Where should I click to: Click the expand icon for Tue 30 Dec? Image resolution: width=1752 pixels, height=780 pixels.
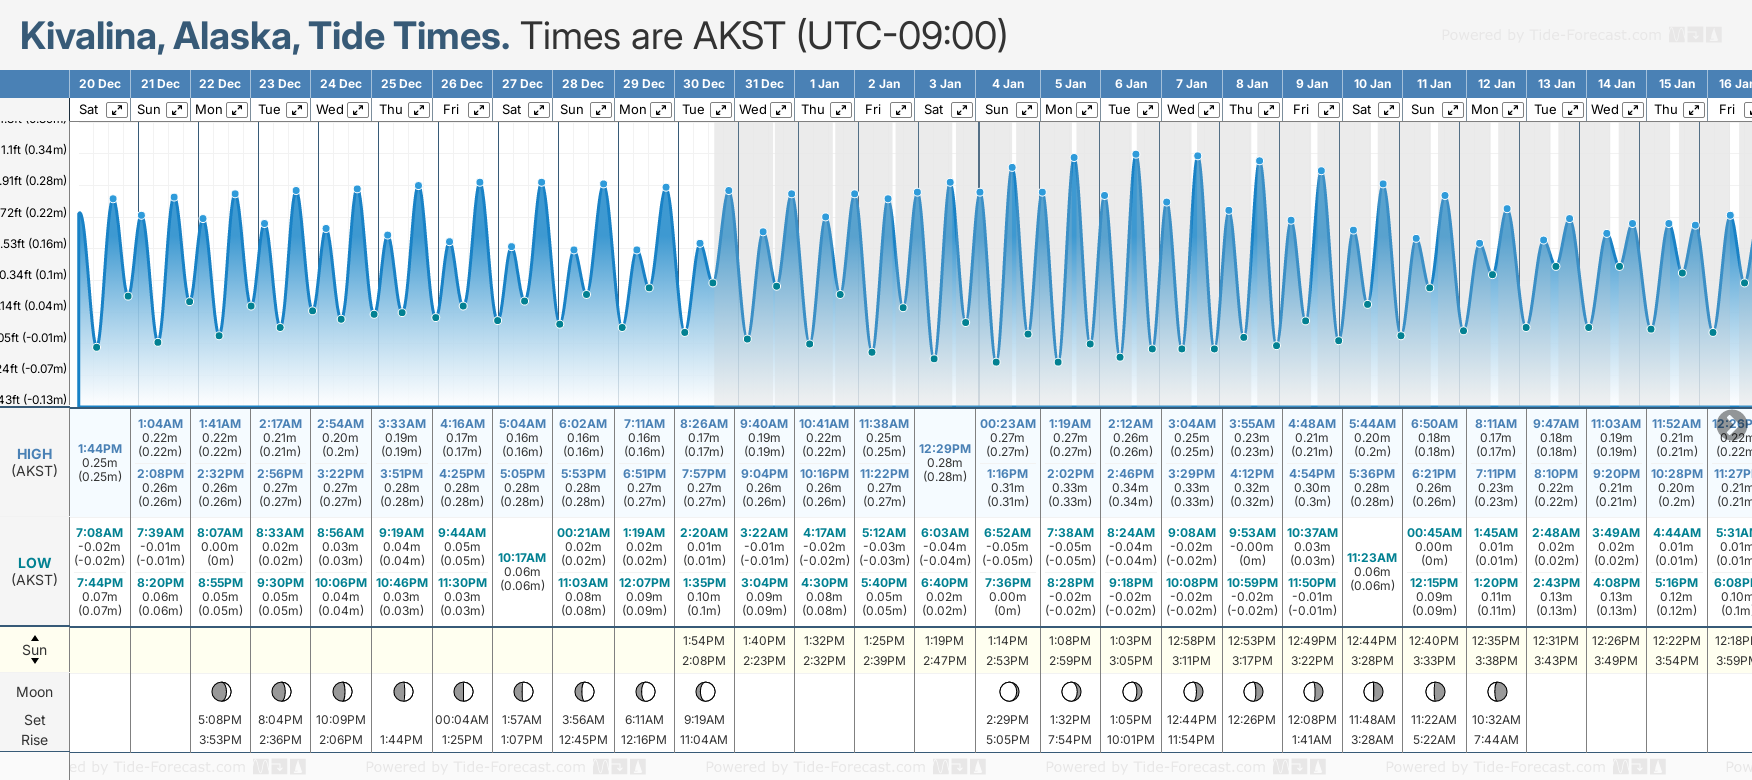click(x=720, y=110)
